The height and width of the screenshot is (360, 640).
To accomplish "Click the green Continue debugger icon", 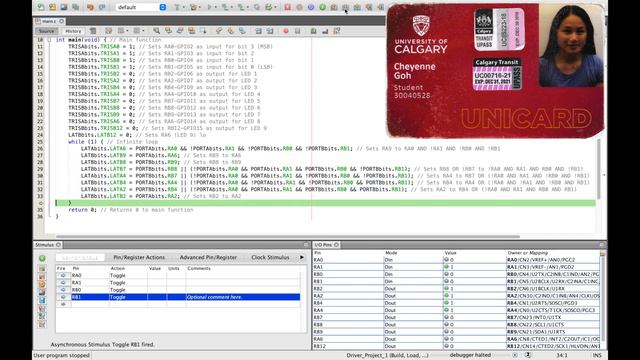I will (322, 7).
